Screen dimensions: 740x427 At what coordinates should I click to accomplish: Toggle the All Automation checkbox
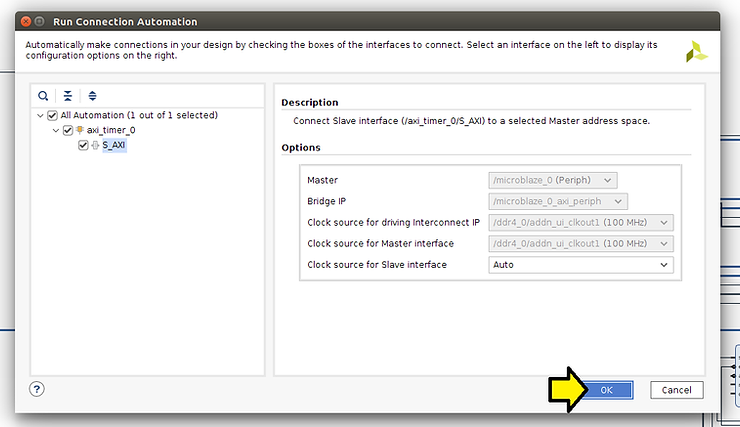(52, 115)
